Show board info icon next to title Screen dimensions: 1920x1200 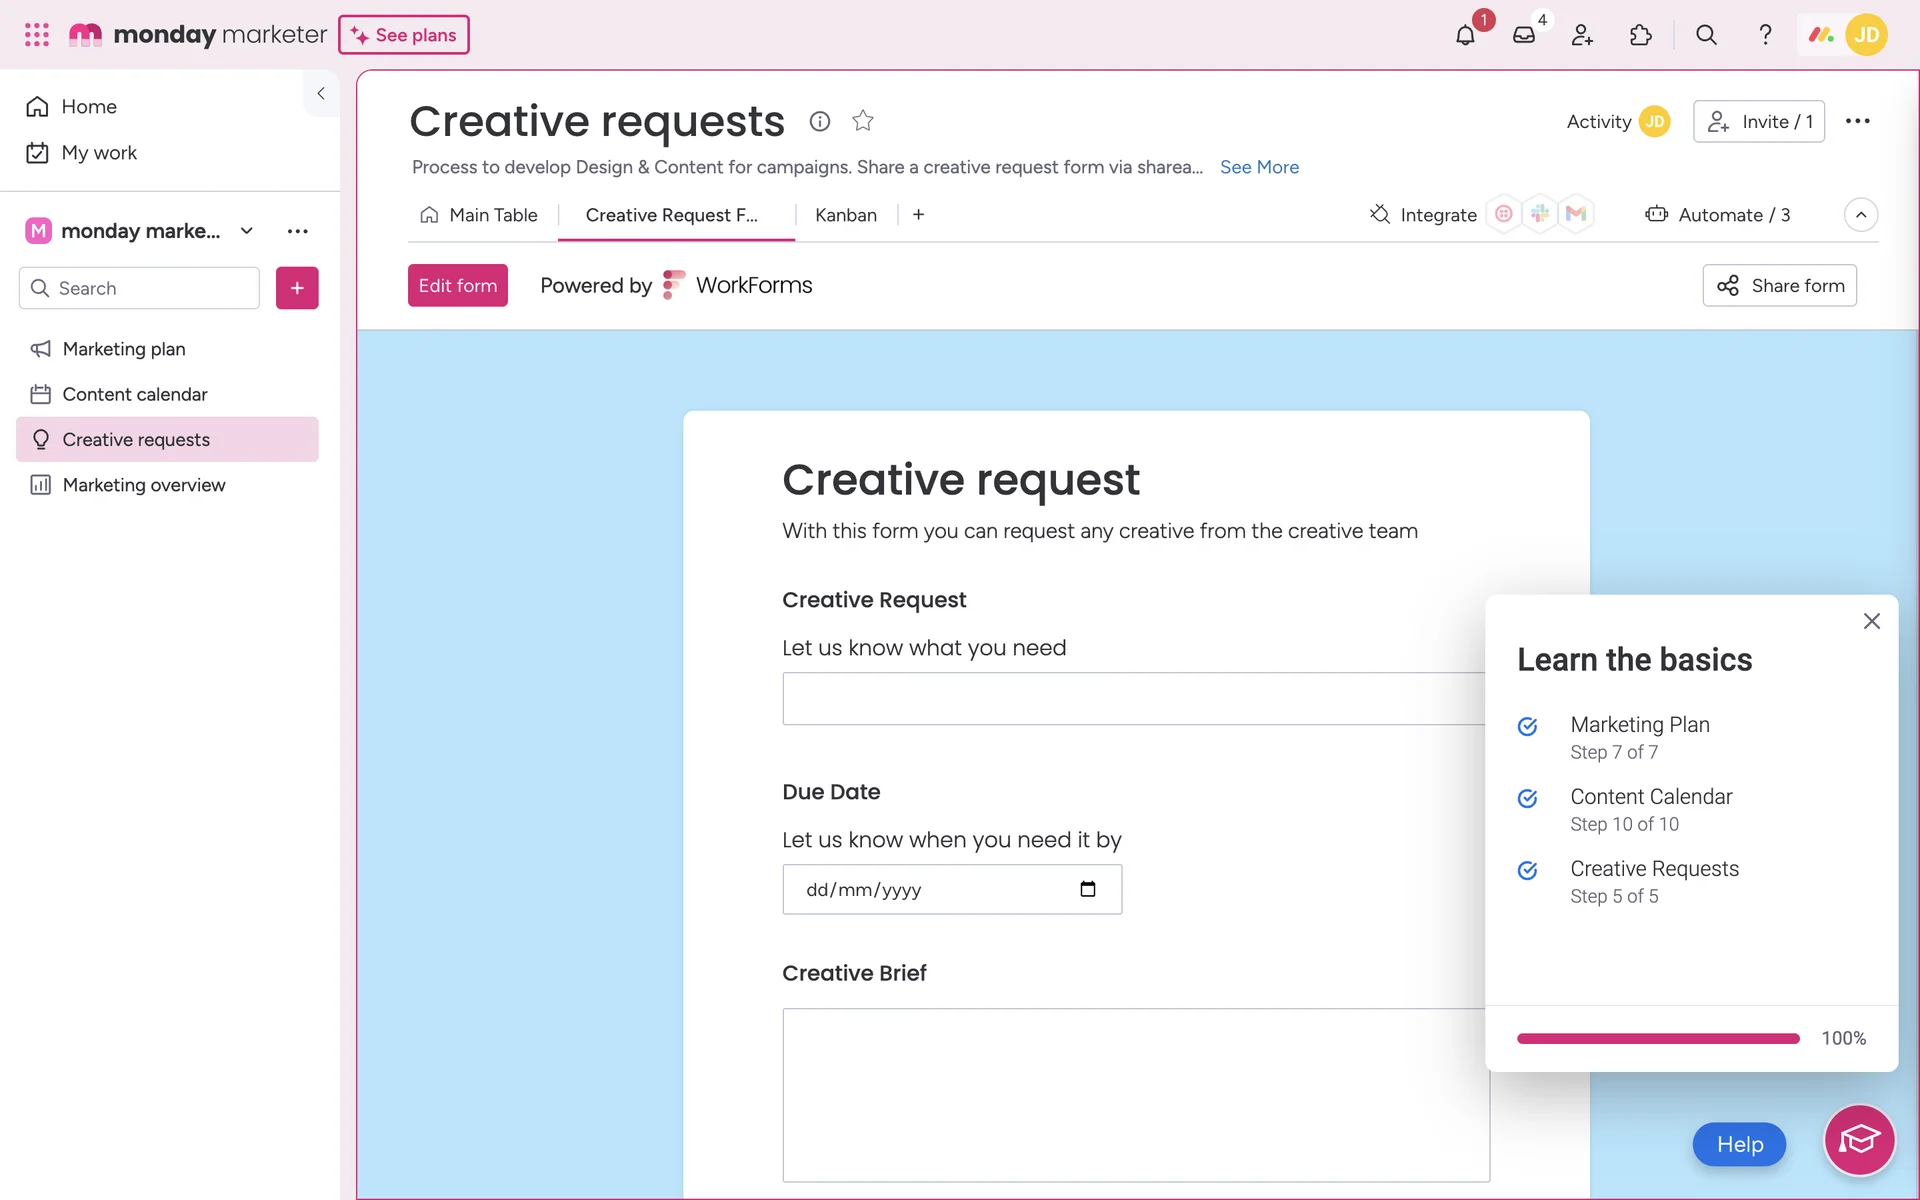click(x=820, y=121)
